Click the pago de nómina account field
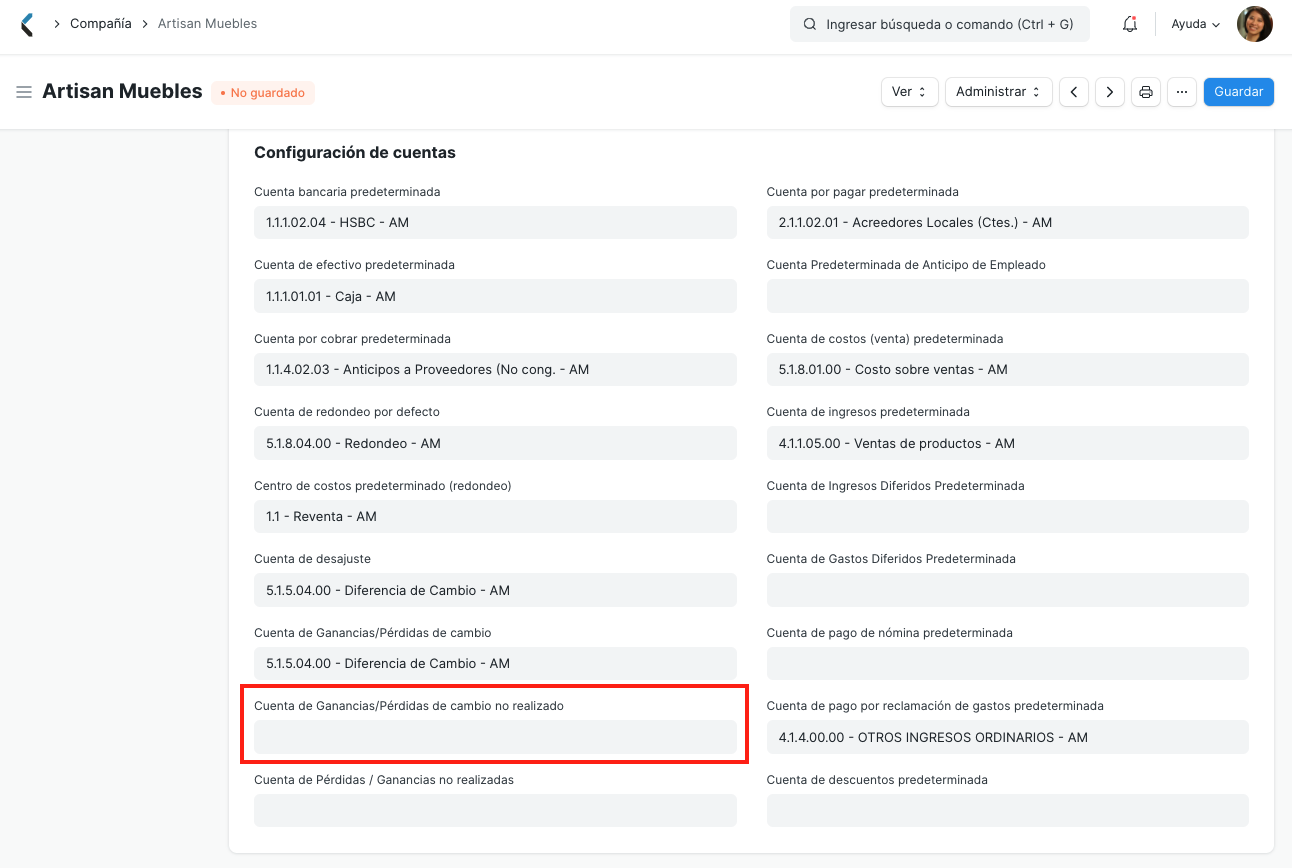The image size is (1292, 868). tap(1008, 663)
